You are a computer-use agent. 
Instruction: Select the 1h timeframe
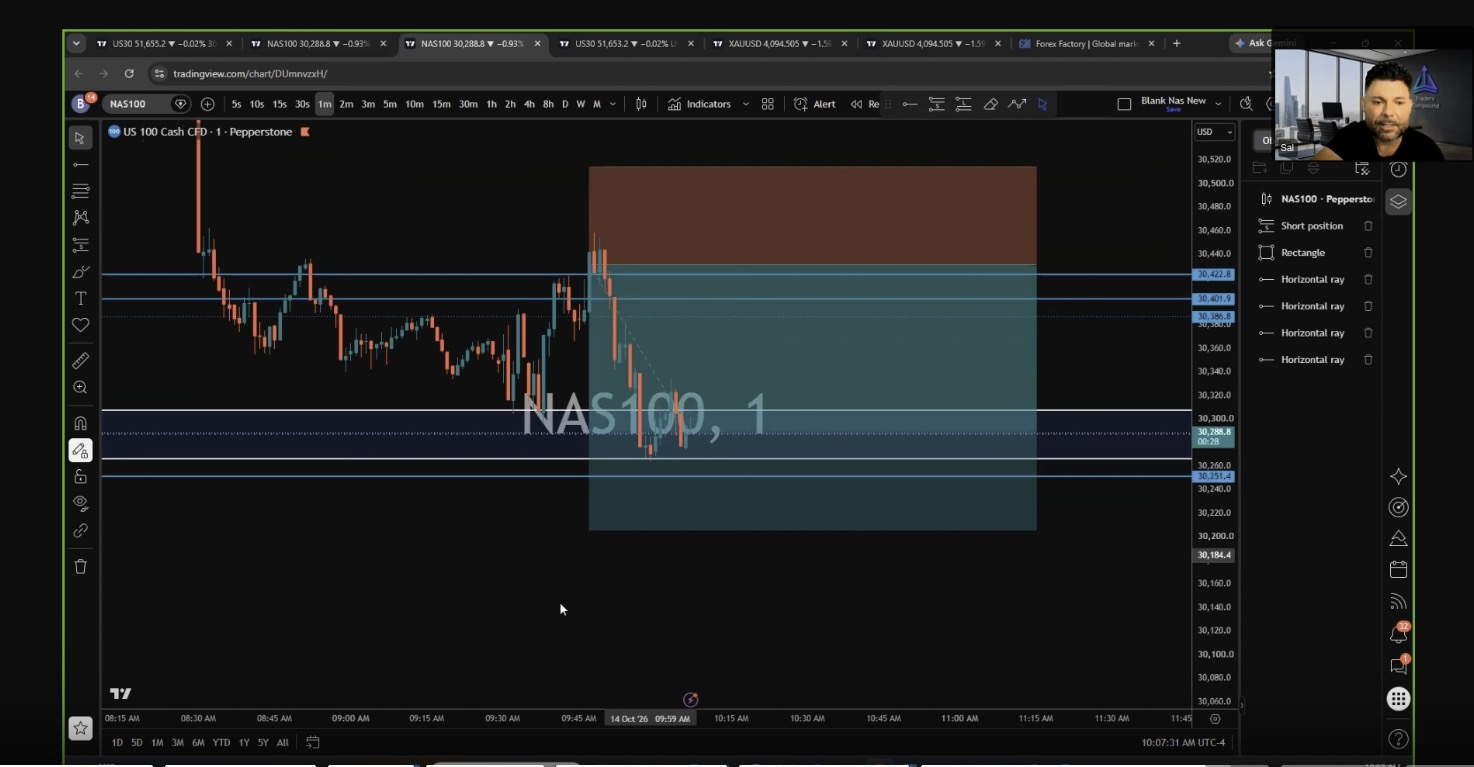click(491, 104)
